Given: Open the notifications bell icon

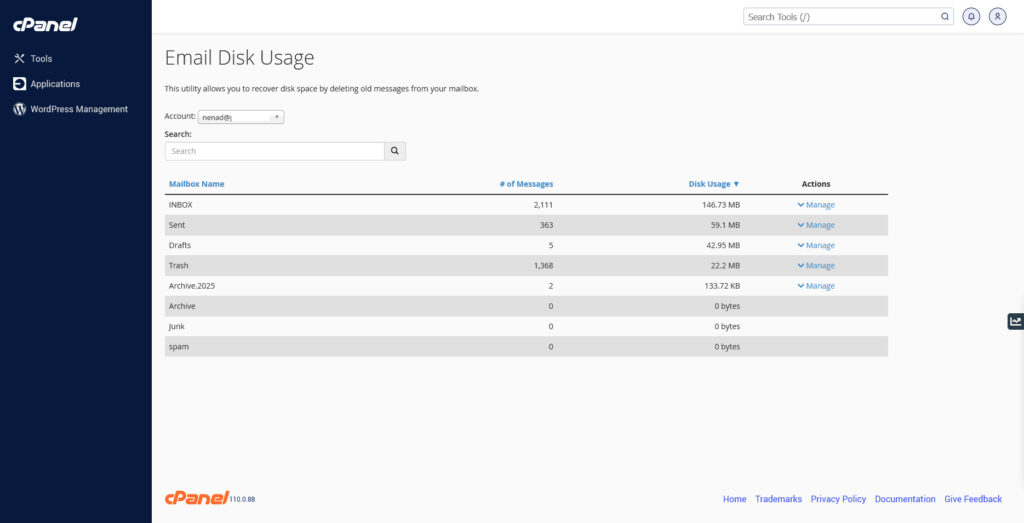Looking at the screenshot, I should tap(970, 17).
